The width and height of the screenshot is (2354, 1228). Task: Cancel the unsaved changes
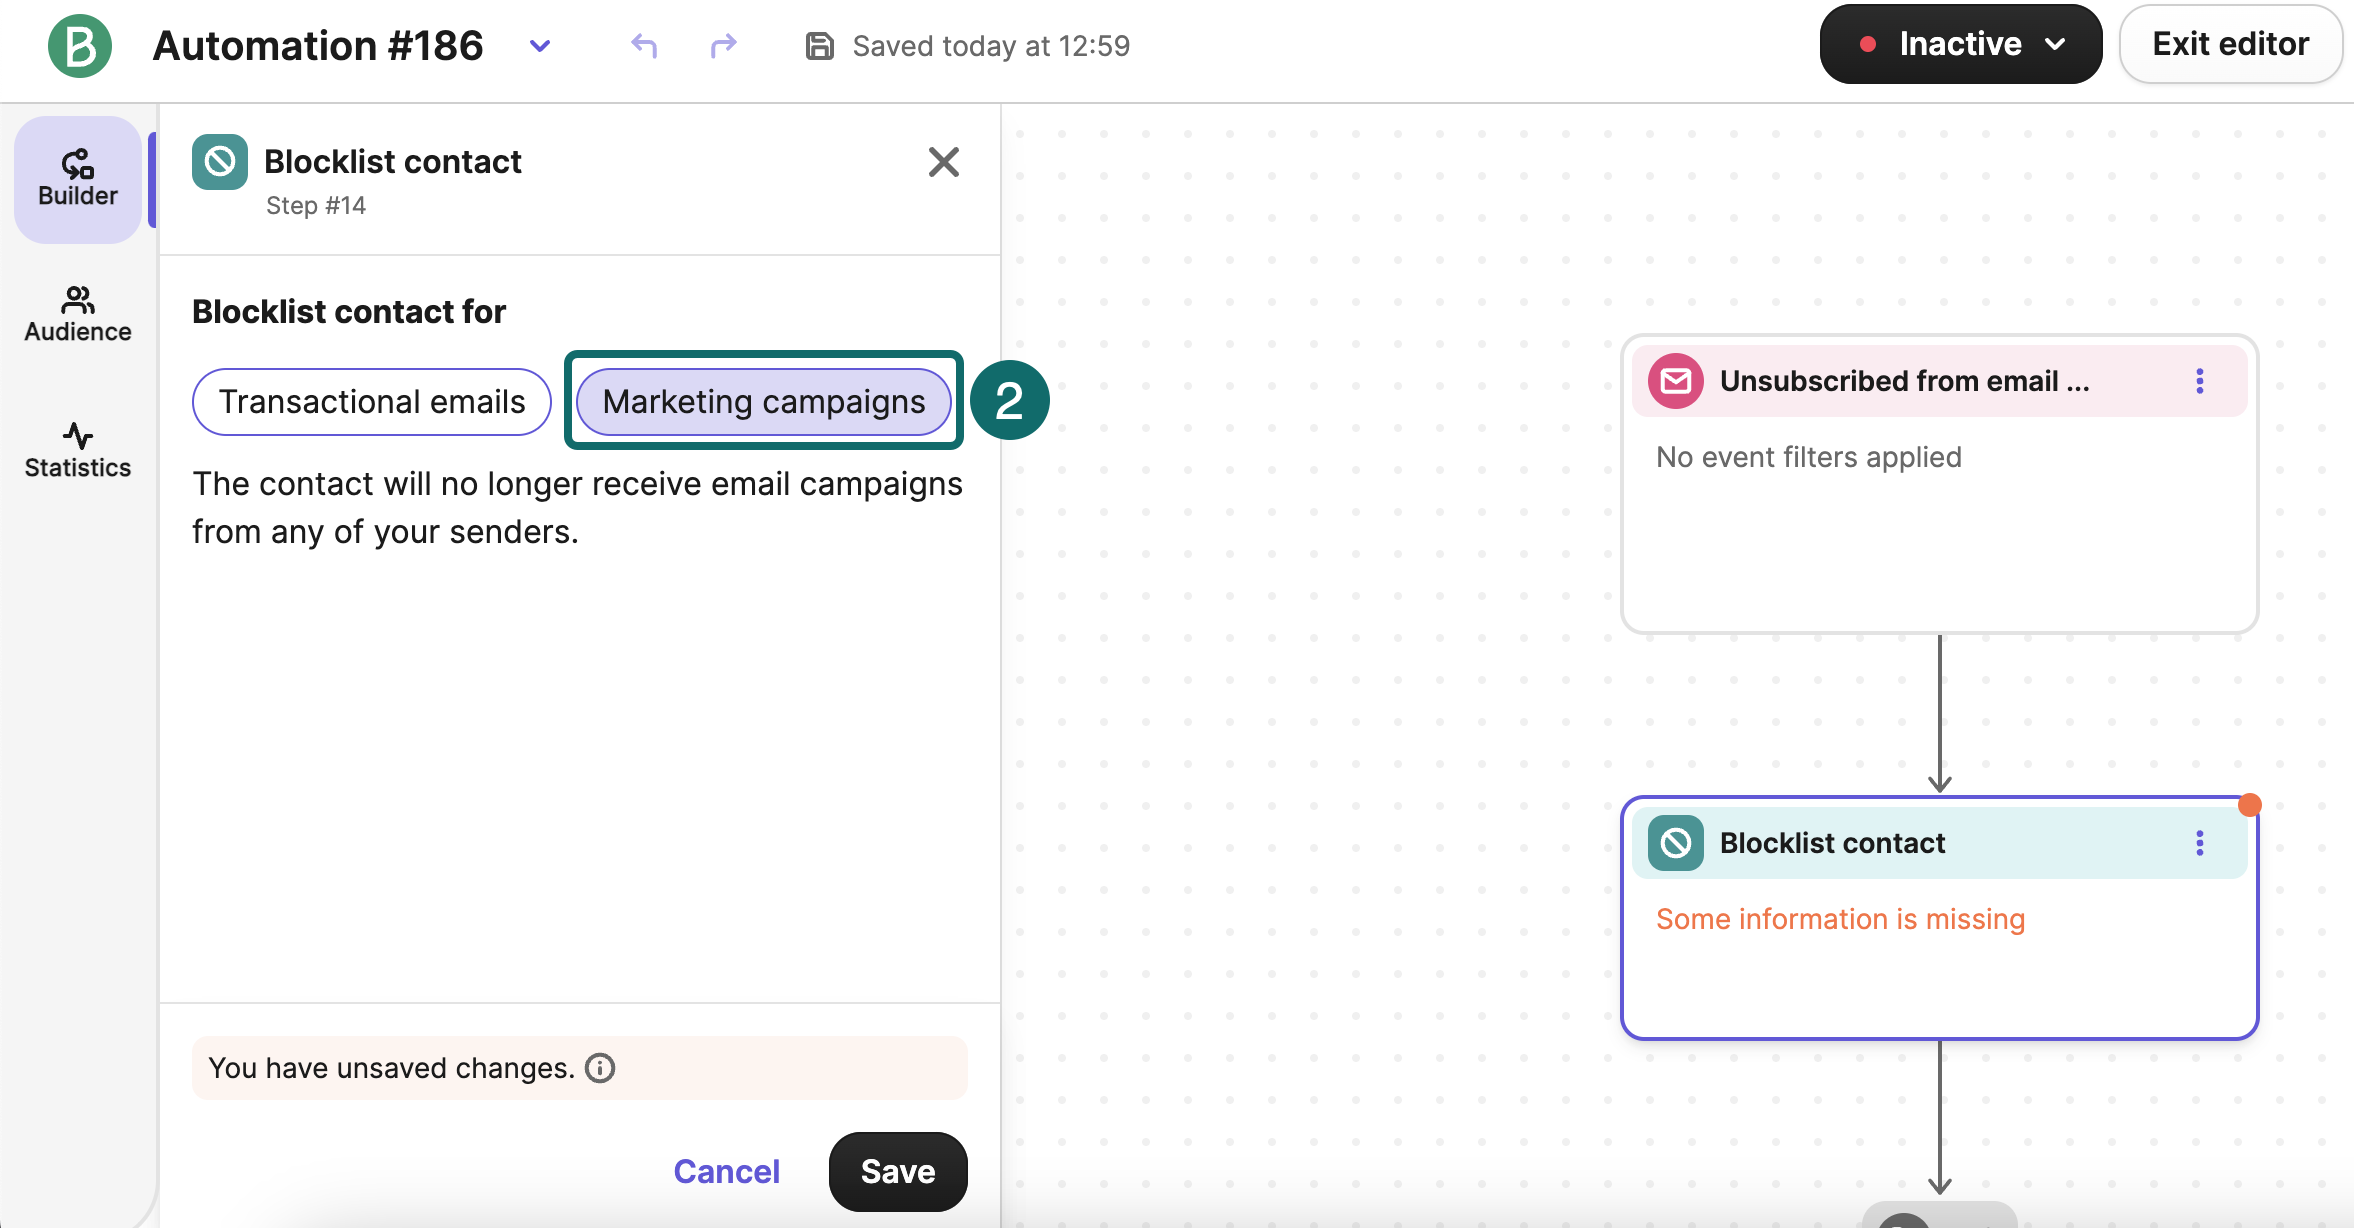pyautogui.click(x=727, y=1171)
